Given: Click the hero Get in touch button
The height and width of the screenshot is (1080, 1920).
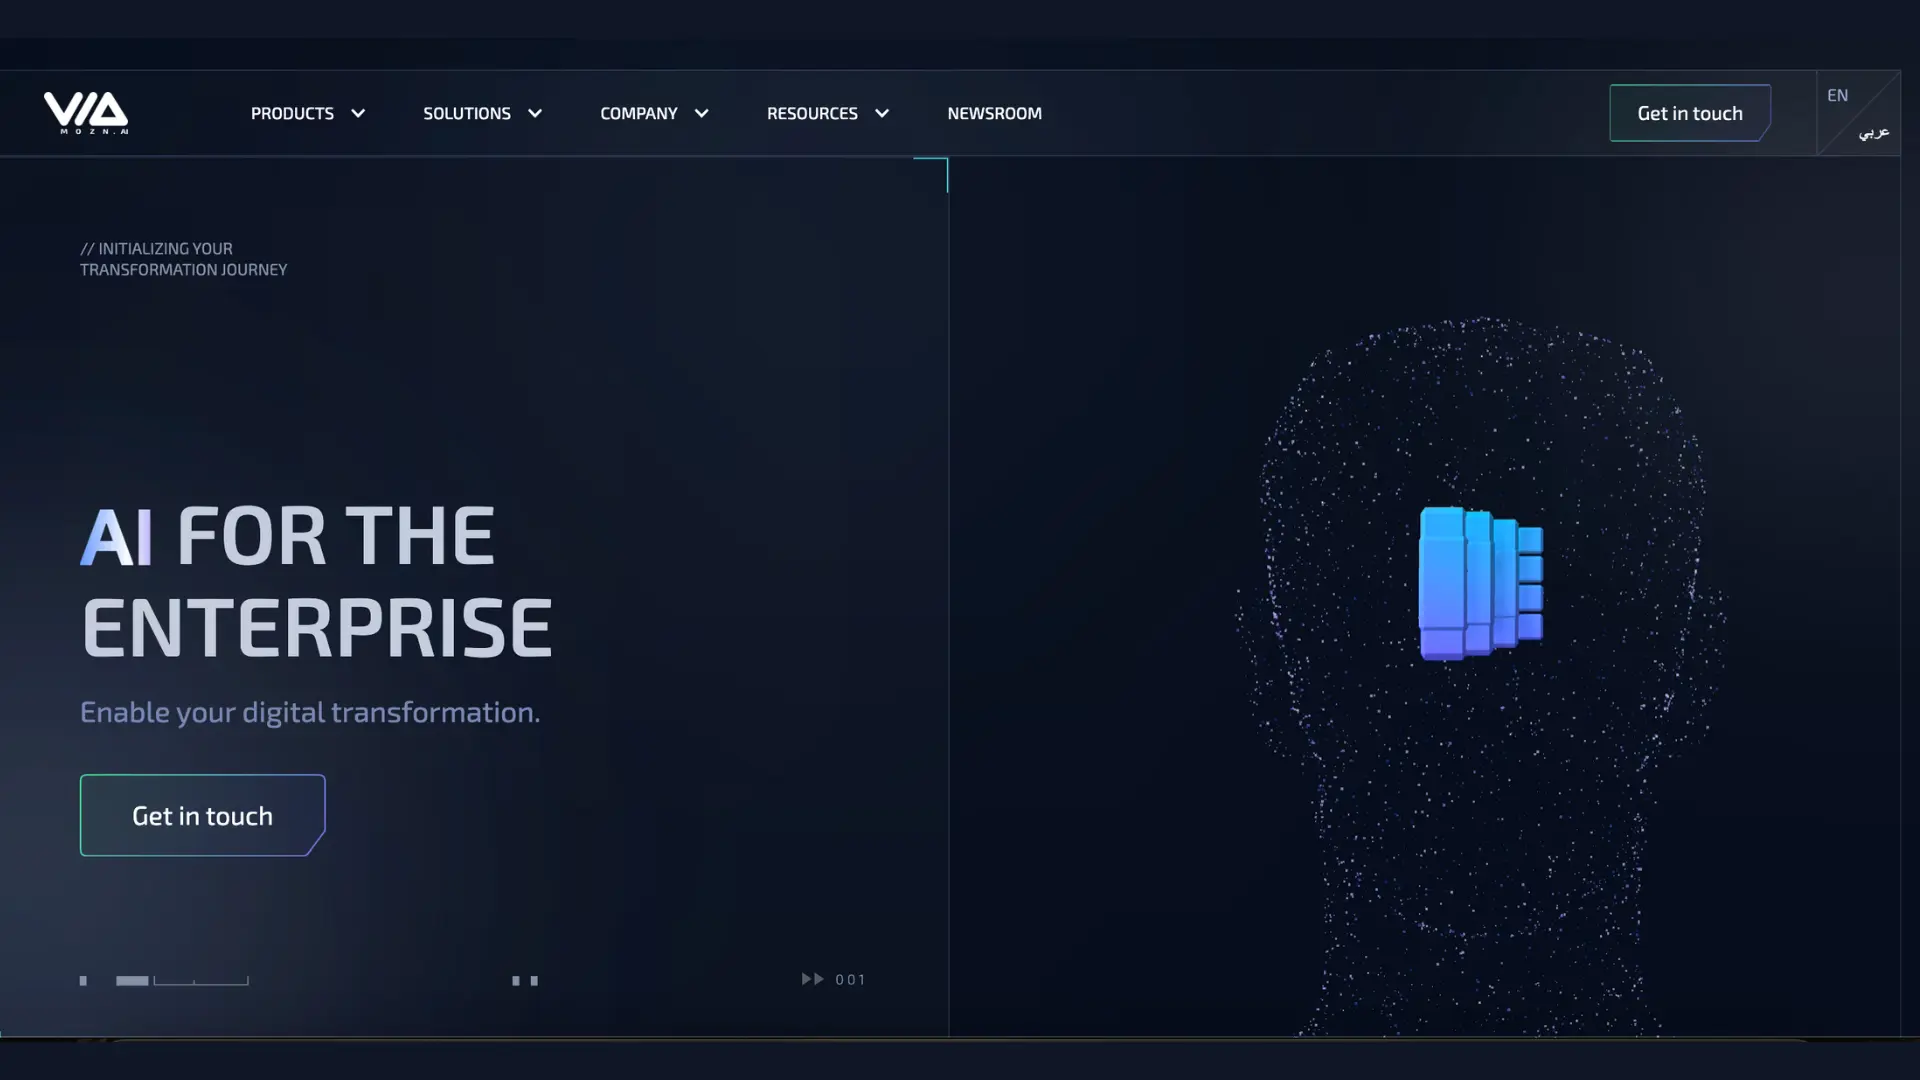Looking at the screenshot, I should click(202, 815).
